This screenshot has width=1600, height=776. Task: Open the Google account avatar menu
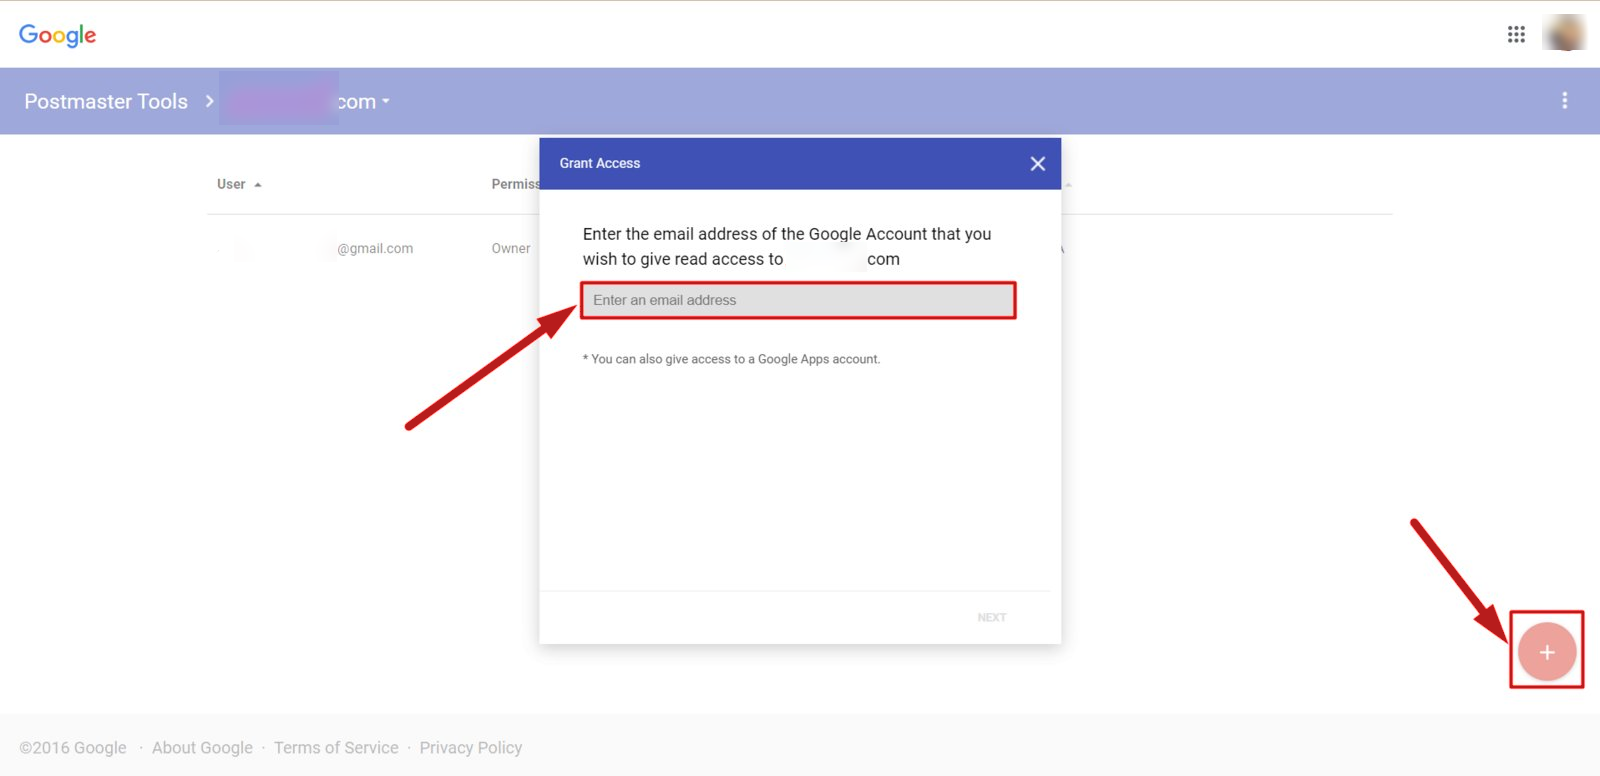[1564, 33]
